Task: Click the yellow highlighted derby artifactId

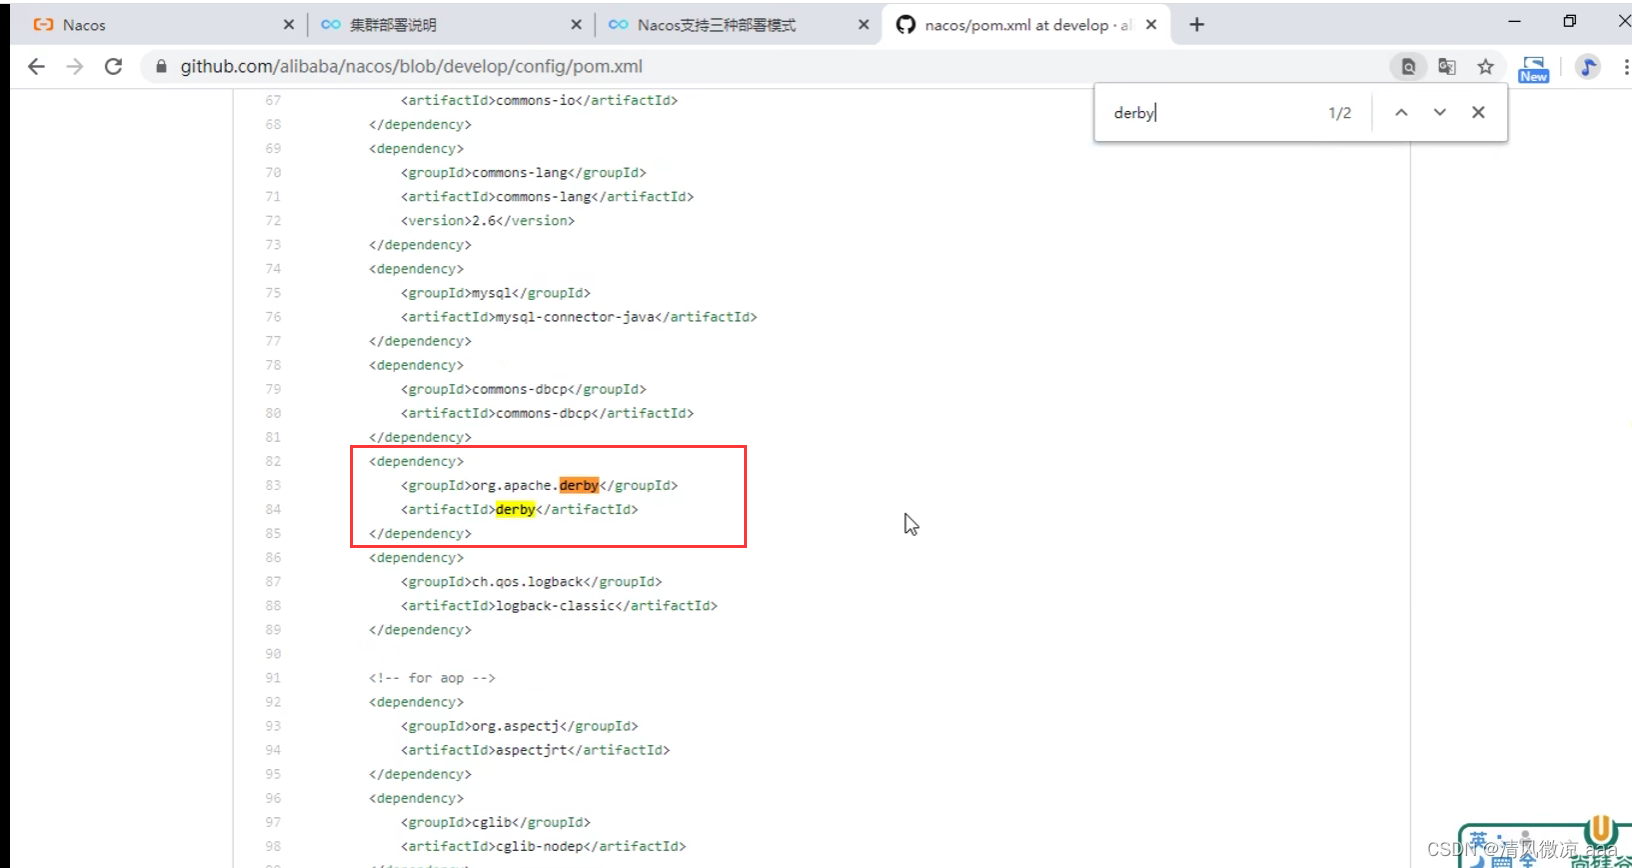Action: (515, 509)
